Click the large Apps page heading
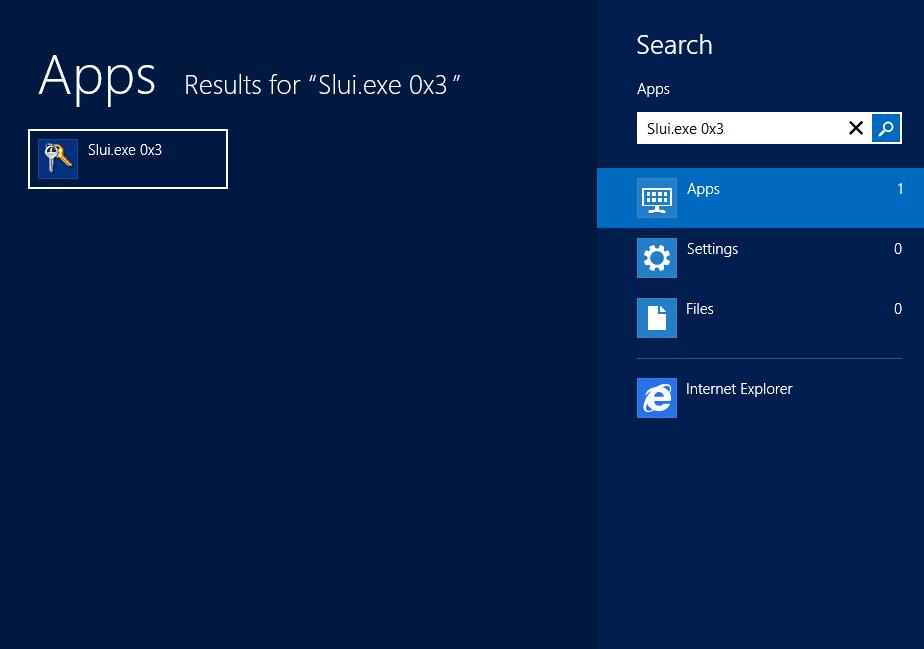 click(x=97, y=76)
